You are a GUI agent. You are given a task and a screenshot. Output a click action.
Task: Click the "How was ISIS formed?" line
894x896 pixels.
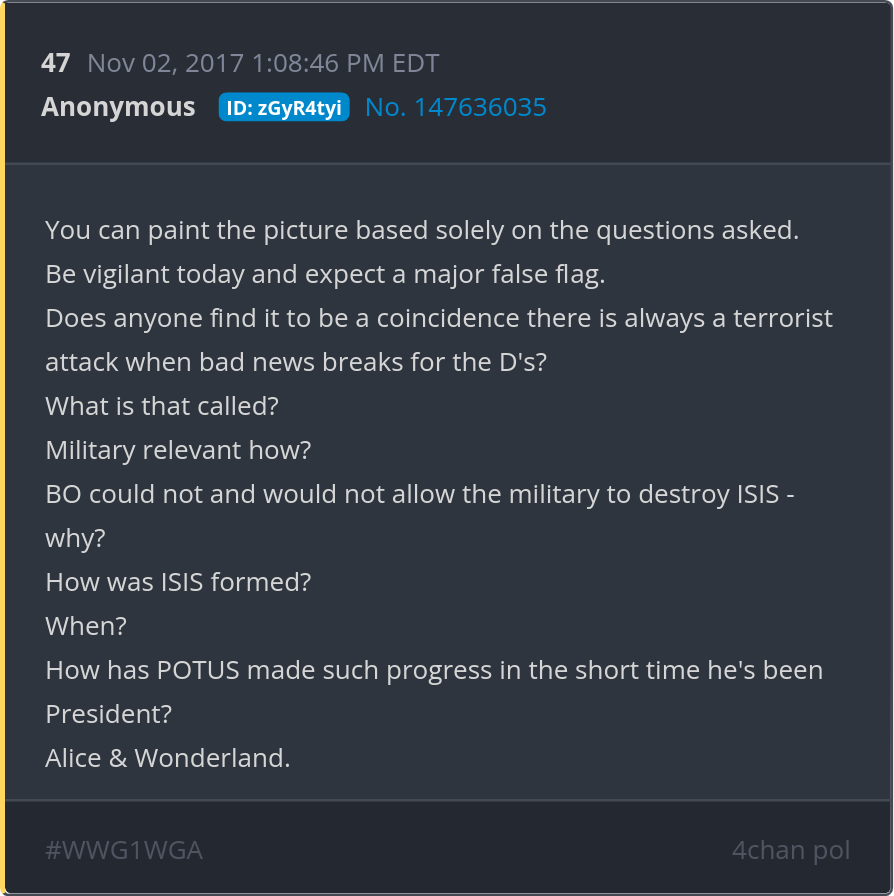178,582
